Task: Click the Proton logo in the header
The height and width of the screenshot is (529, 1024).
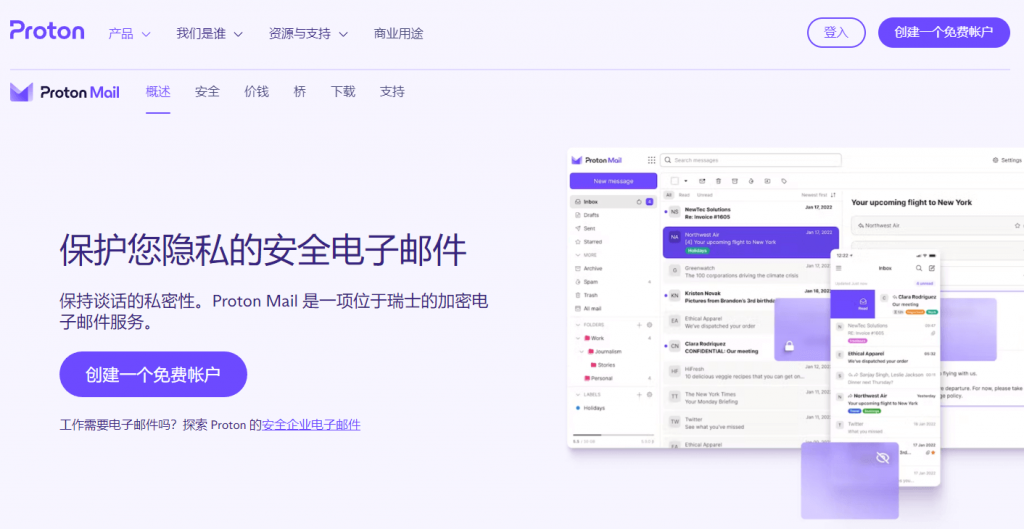Action: click(x=47, y=31)
